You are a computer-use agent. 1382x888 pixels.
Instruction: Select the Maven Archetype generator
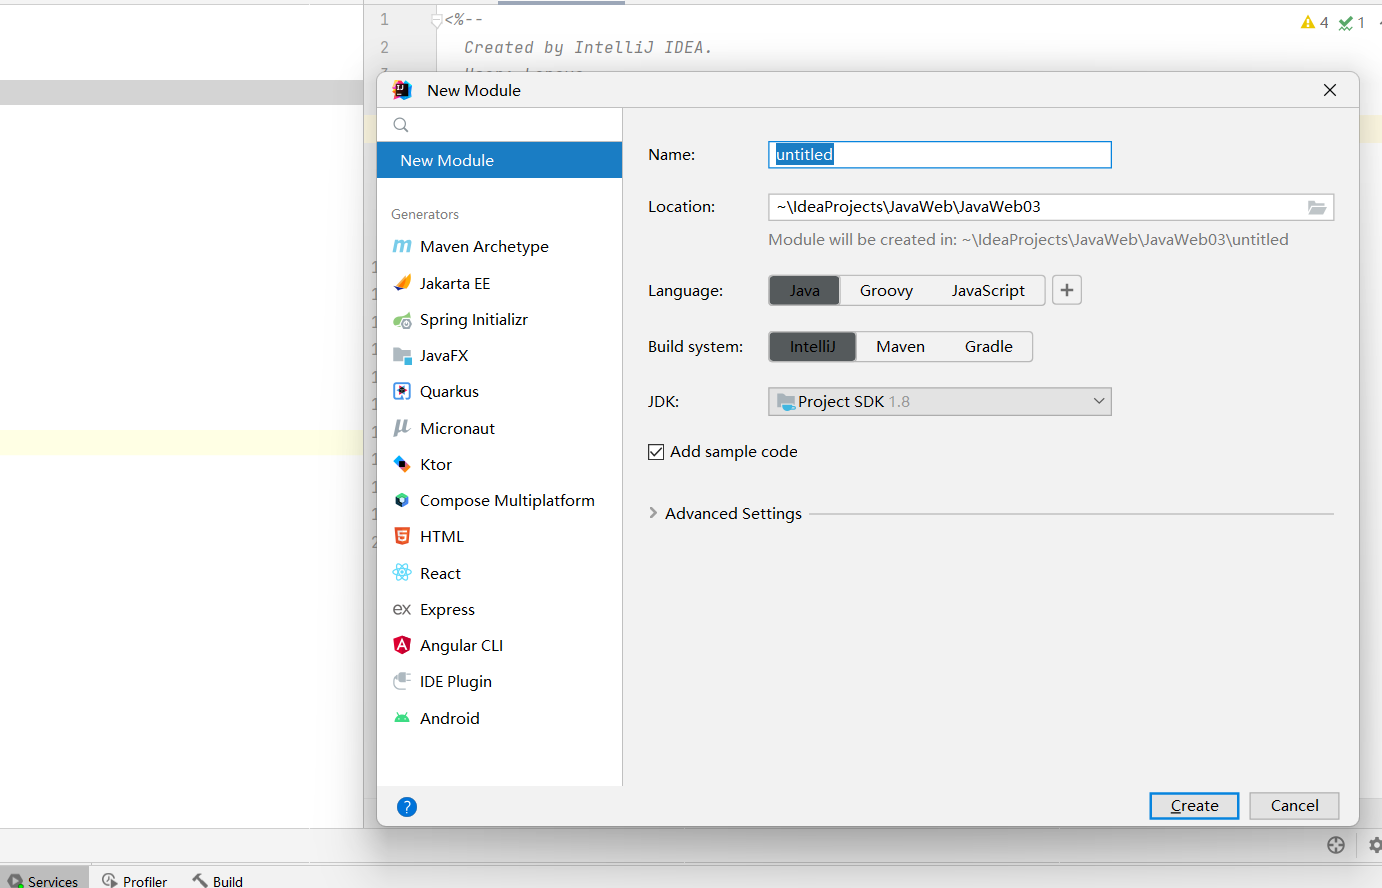pyautogui.click(x=499, y=246)
